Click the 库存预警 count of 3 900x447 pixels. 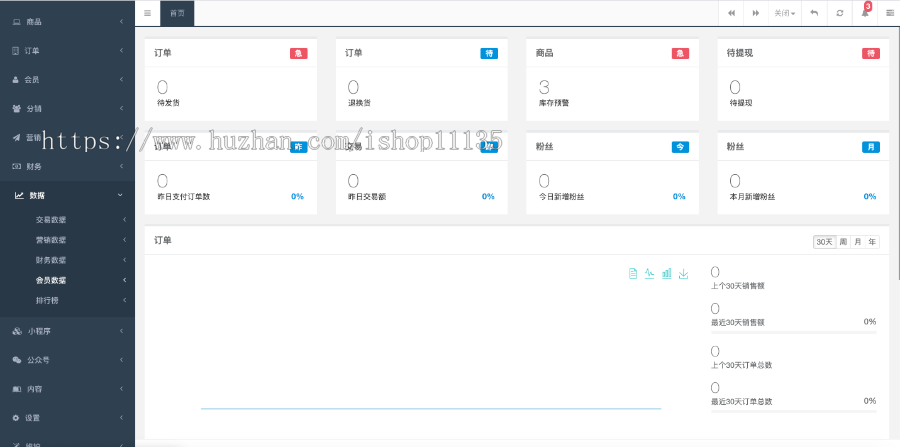coord(544,87)
